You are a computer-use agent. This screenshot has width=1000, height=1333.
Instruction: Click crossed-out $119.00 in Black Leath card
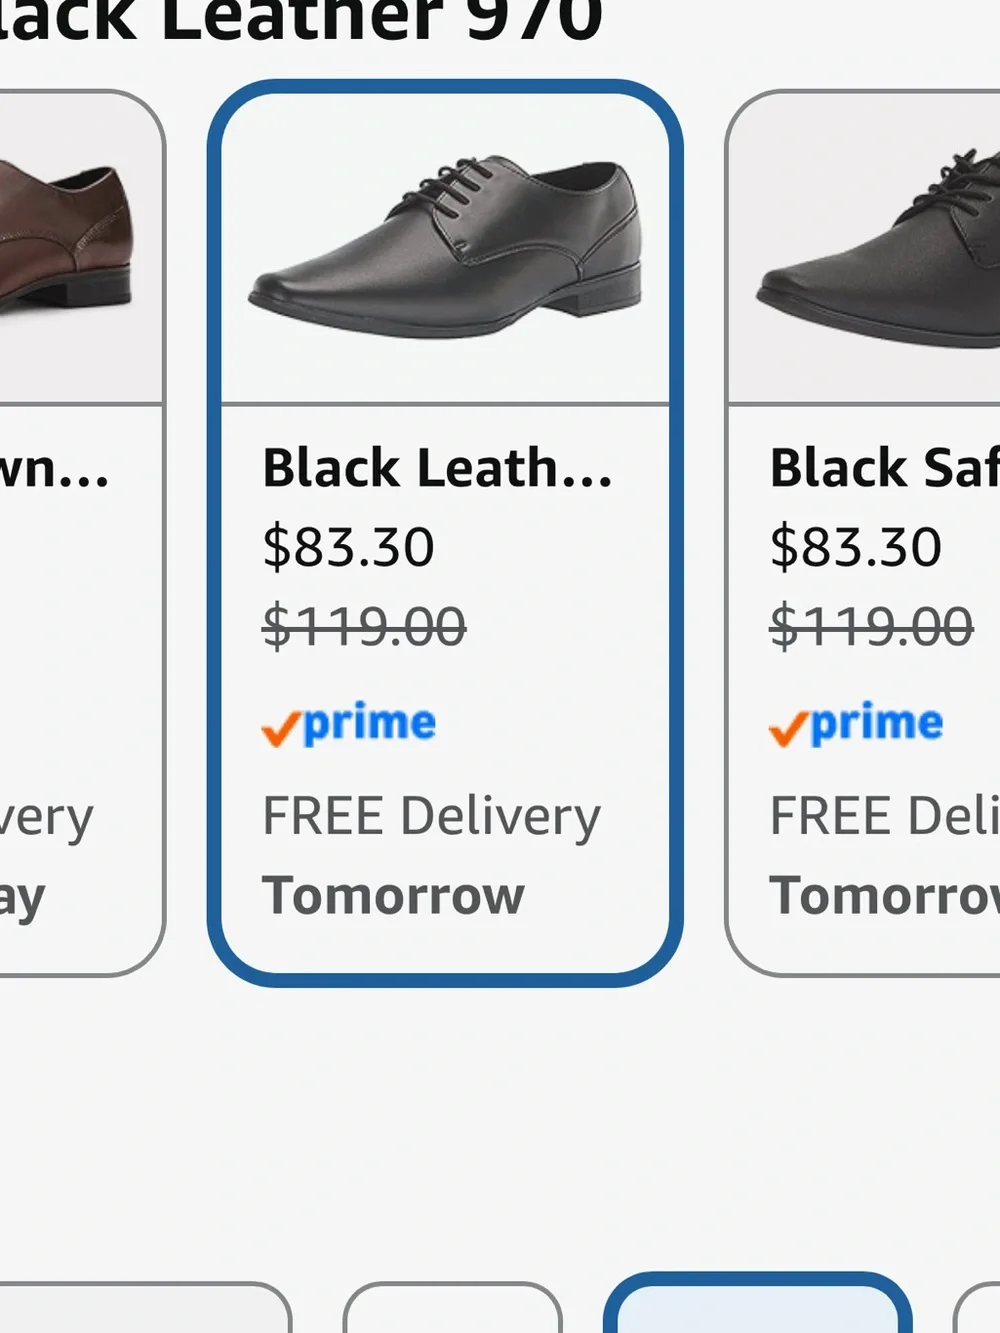[364, 627]
